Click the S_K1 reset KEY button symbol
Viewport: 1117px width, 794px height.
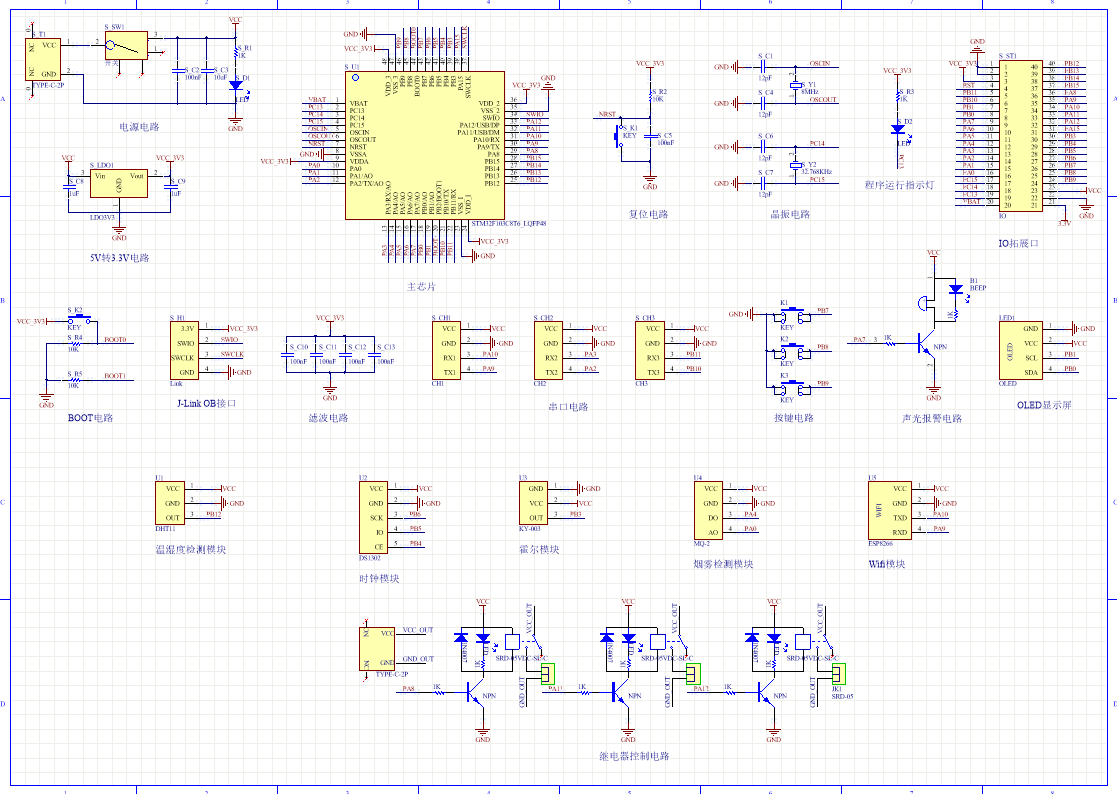[x=623, y=140]
